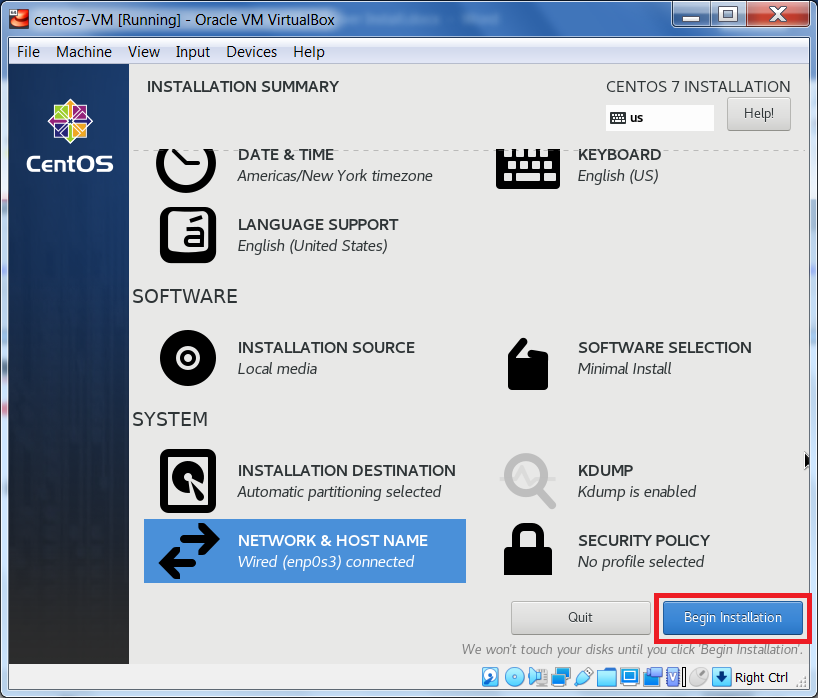The width and height of the screenshot is (818, 698).
Task: Open Software Selection package icon
Action: 528,363
